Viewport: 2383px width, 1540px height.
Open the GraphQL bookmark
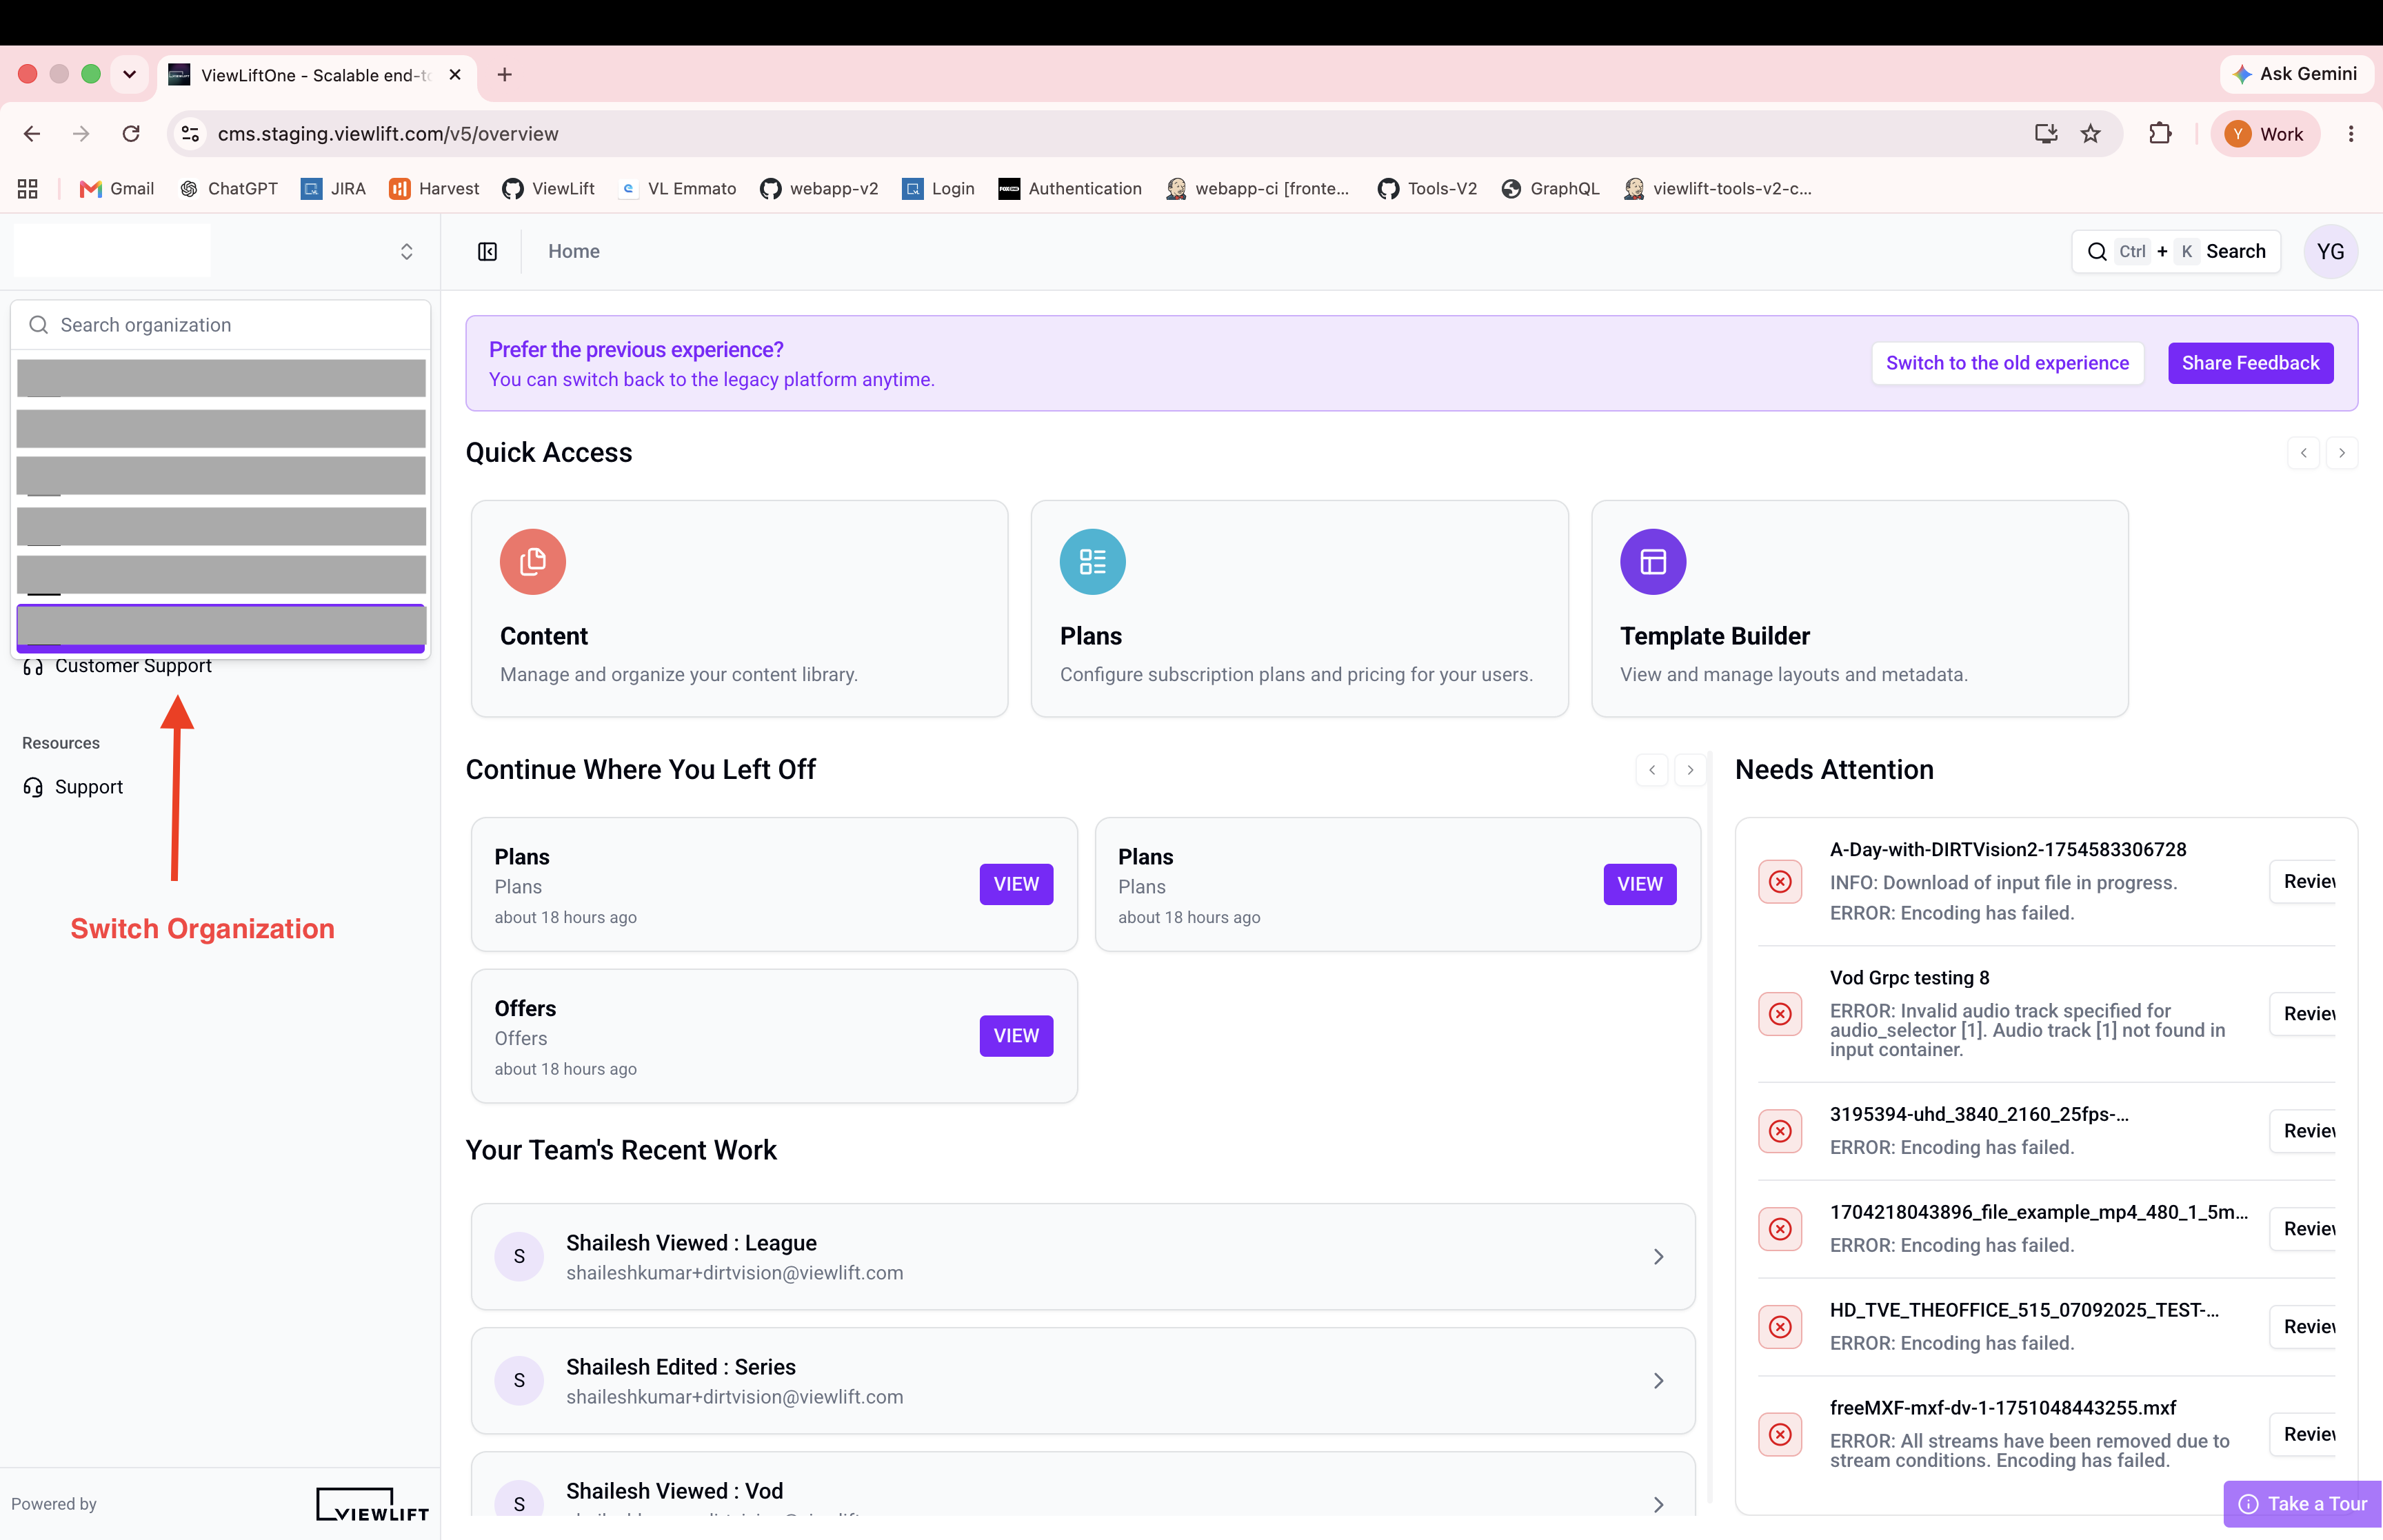click(1551, 189)
